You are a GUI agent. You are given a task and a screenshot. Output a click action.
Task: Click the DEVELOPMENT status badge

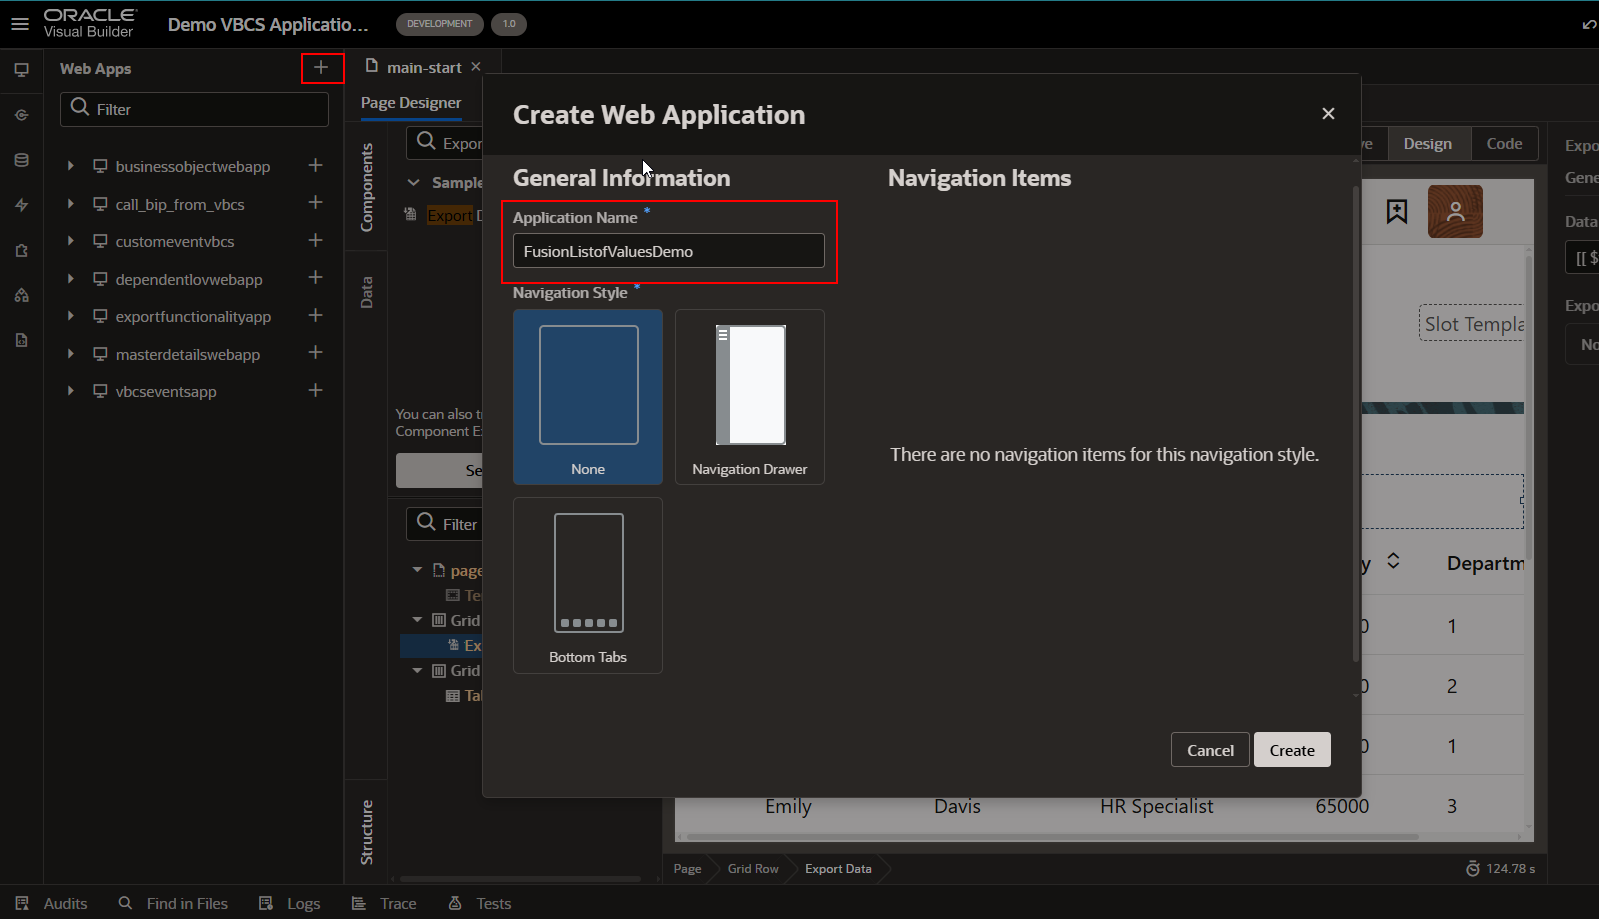click(440, 24)
